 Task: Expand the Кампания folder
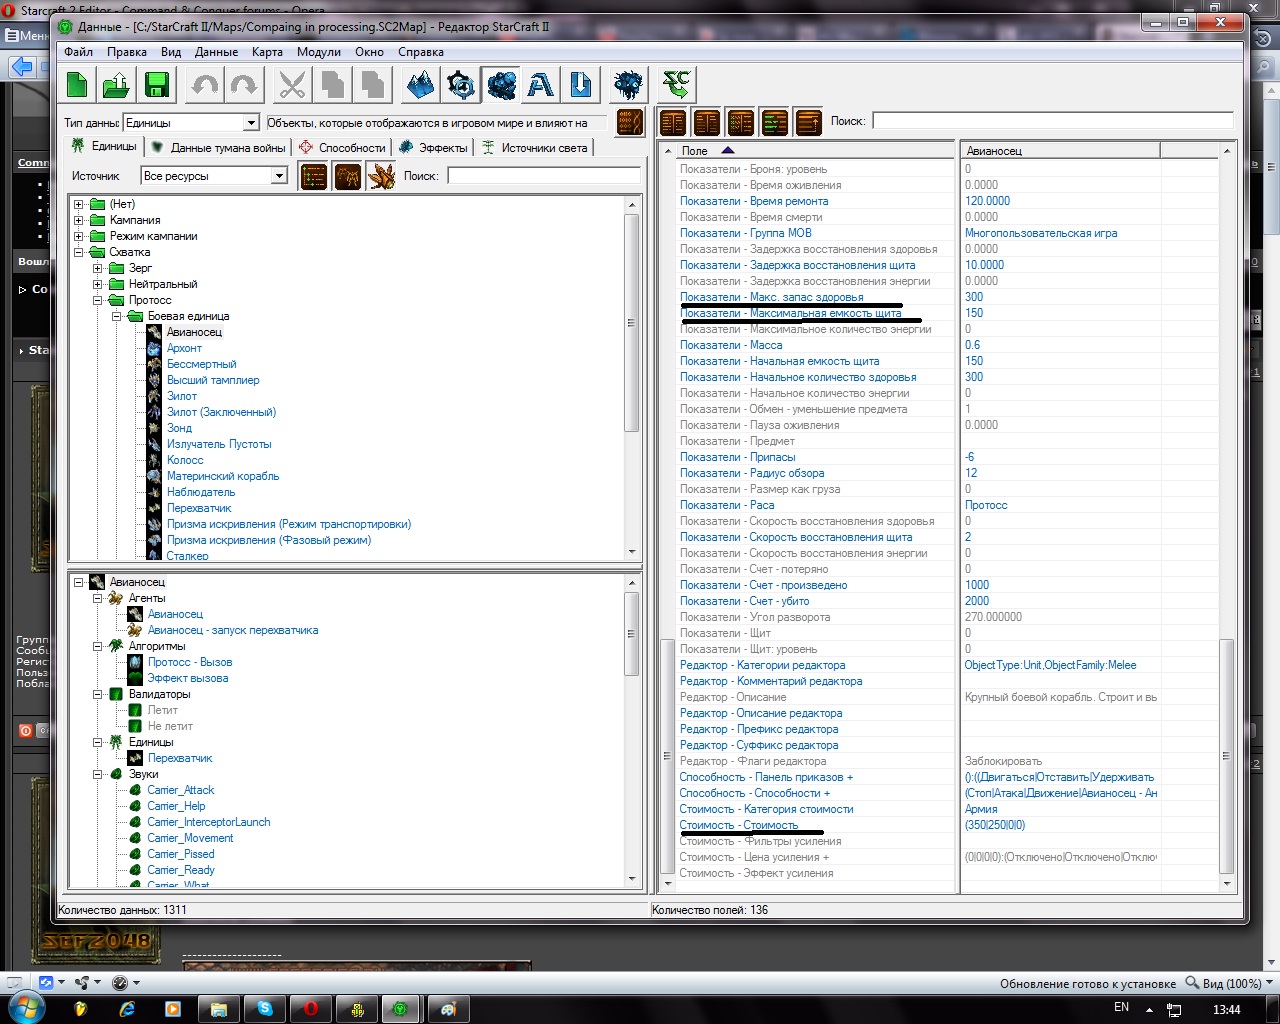click(78, 220)
